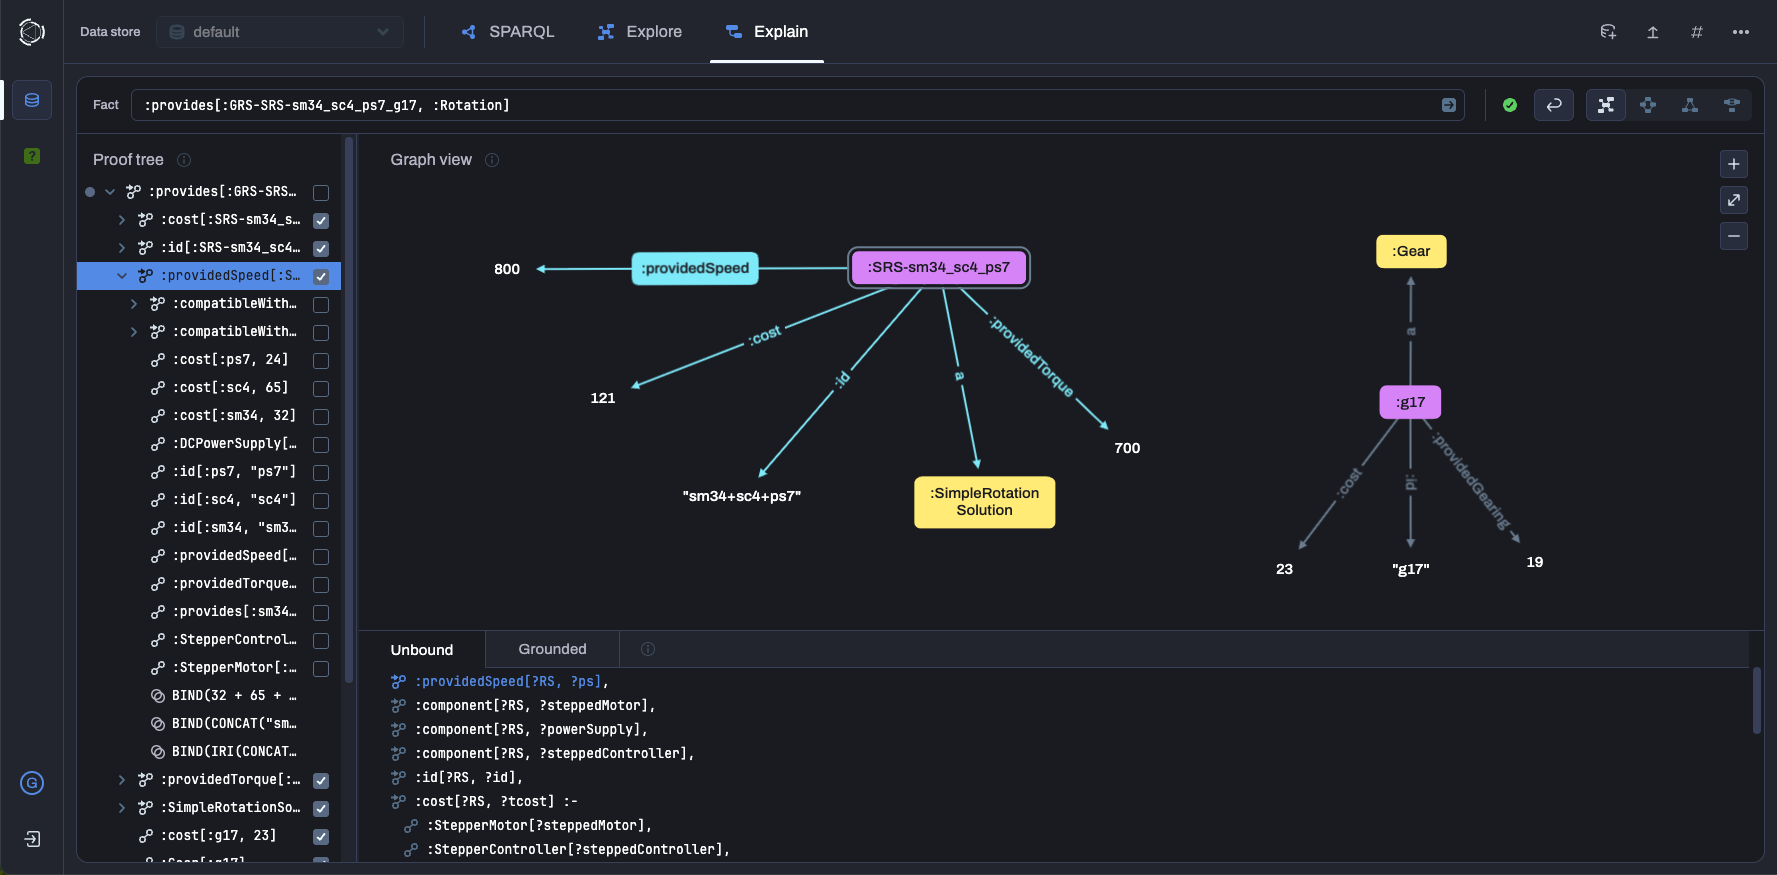Select the hierarchical tree layout icon
The width and height of the screenshot is (1777, 875).
(x=1689, y=105)
